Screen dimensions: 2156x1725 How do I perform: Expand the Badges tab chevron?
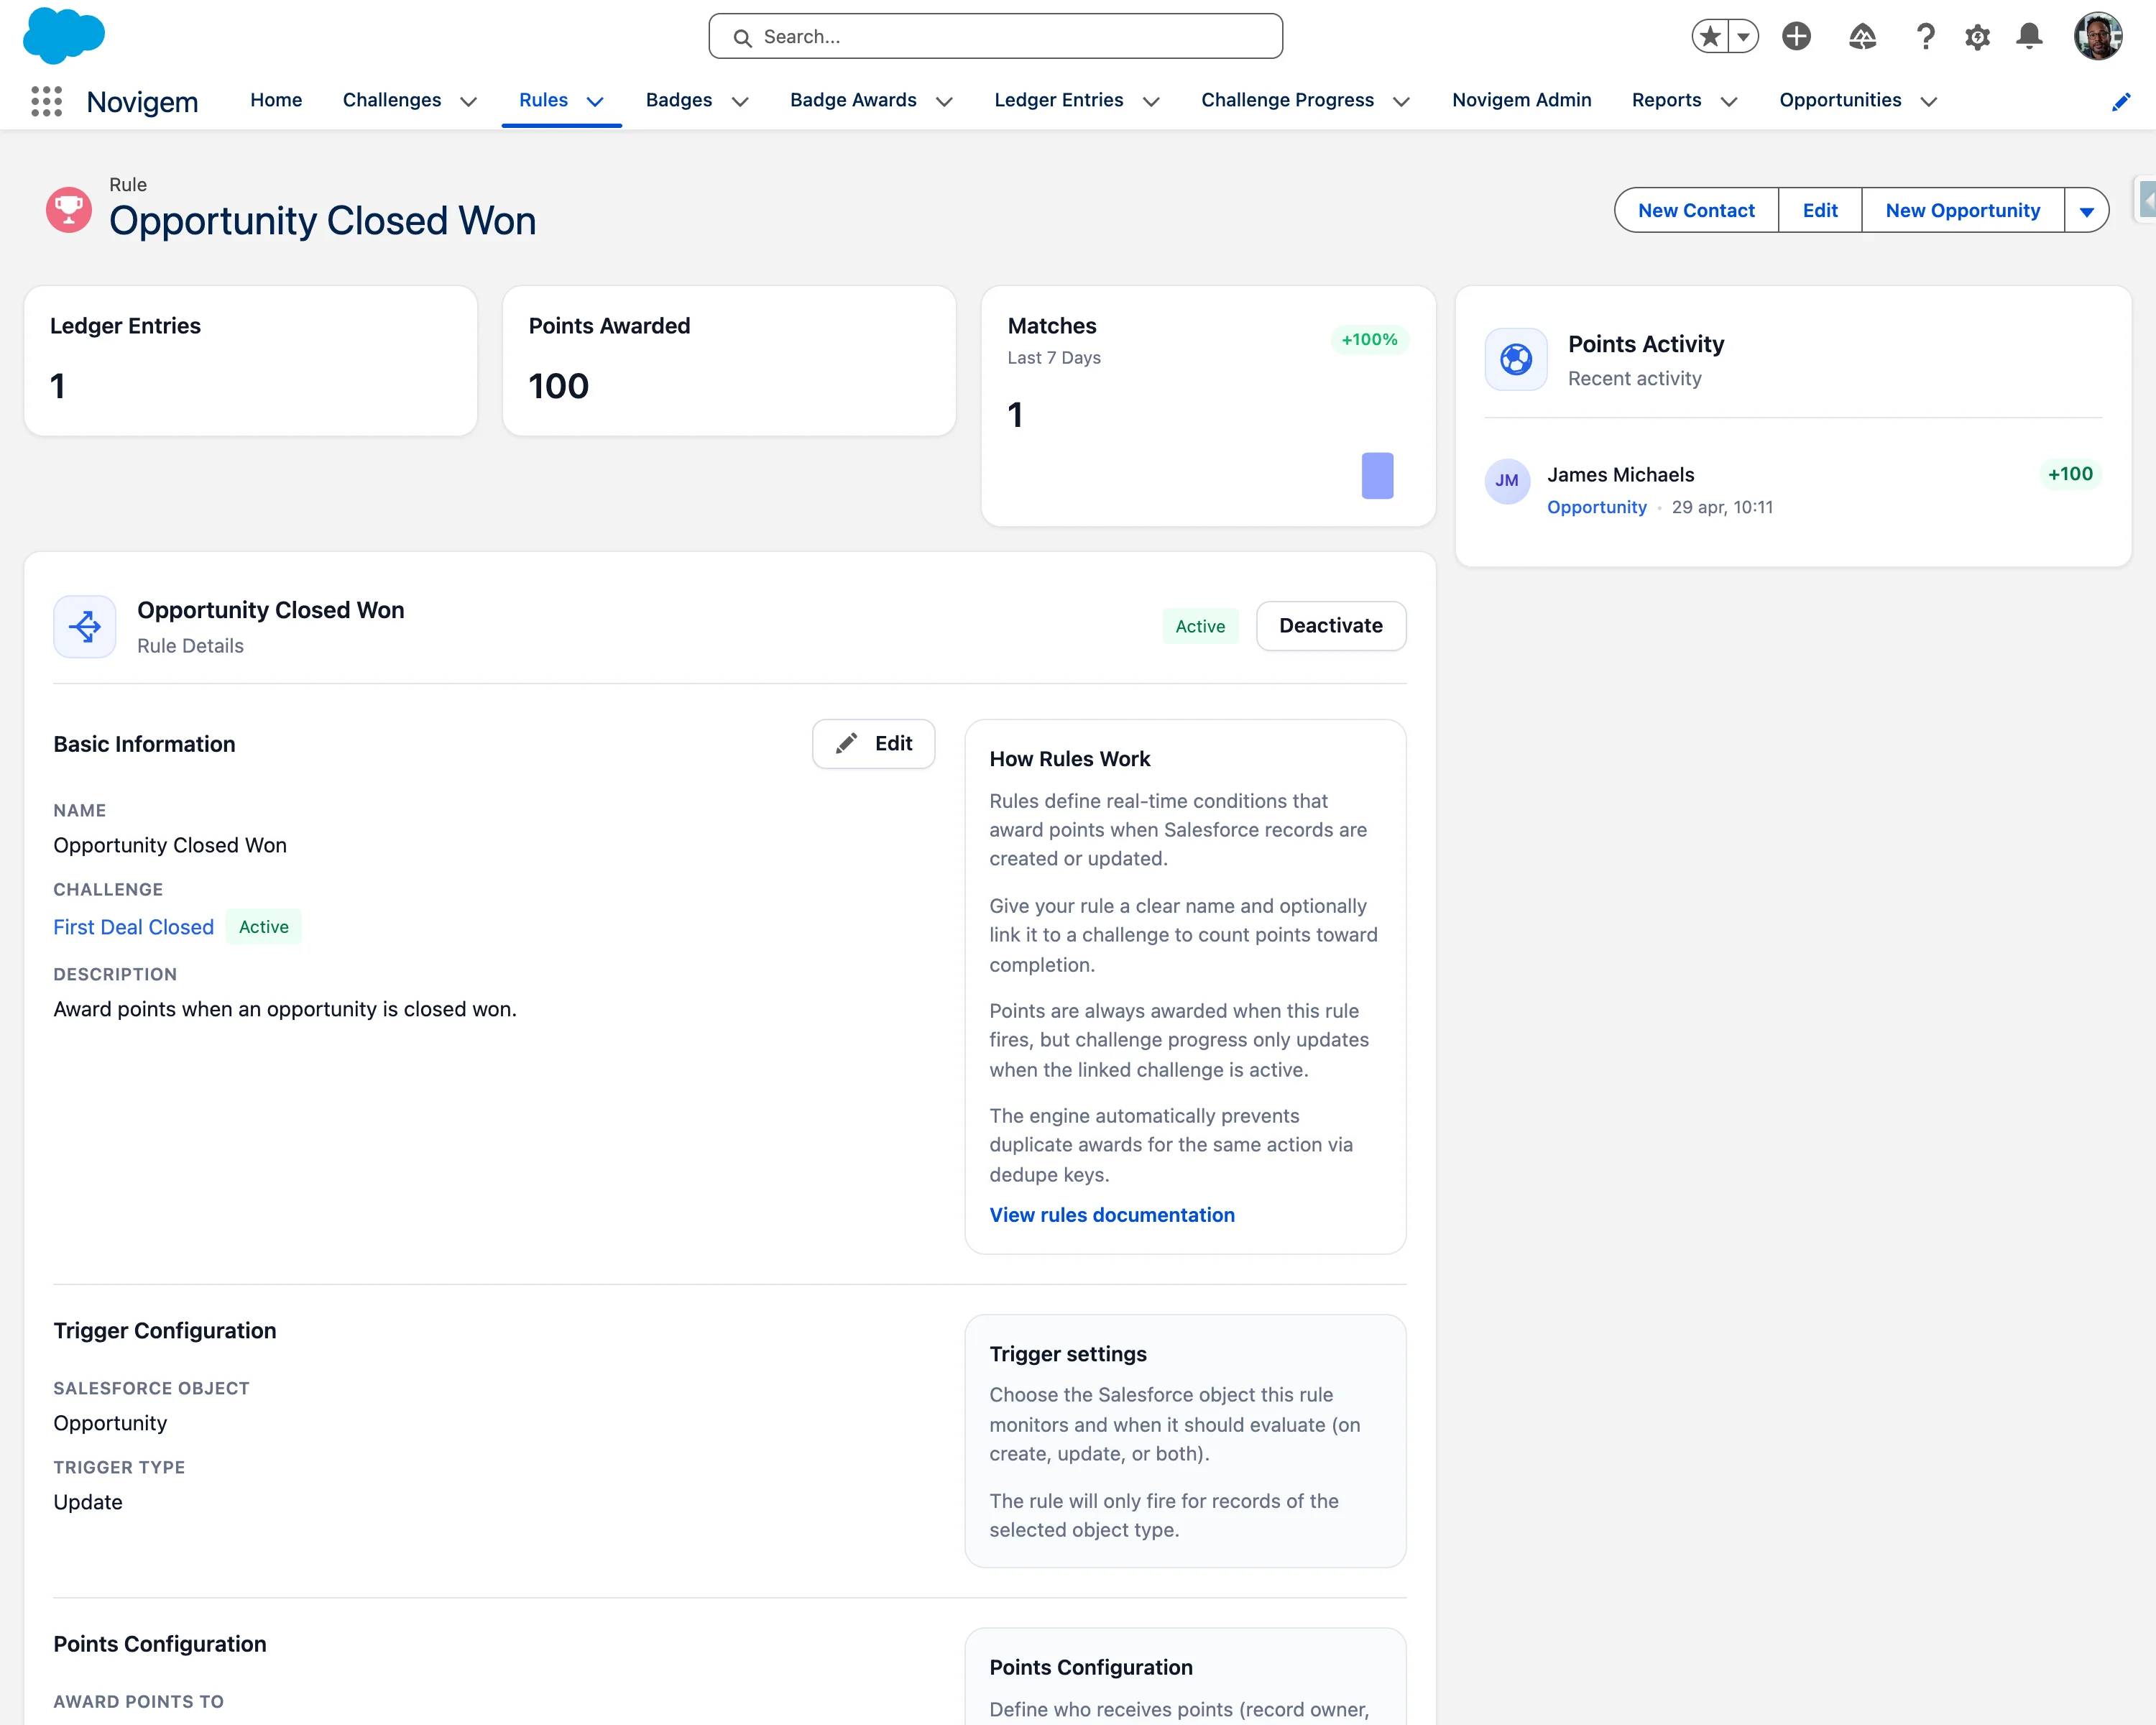[x=740, y=101]
